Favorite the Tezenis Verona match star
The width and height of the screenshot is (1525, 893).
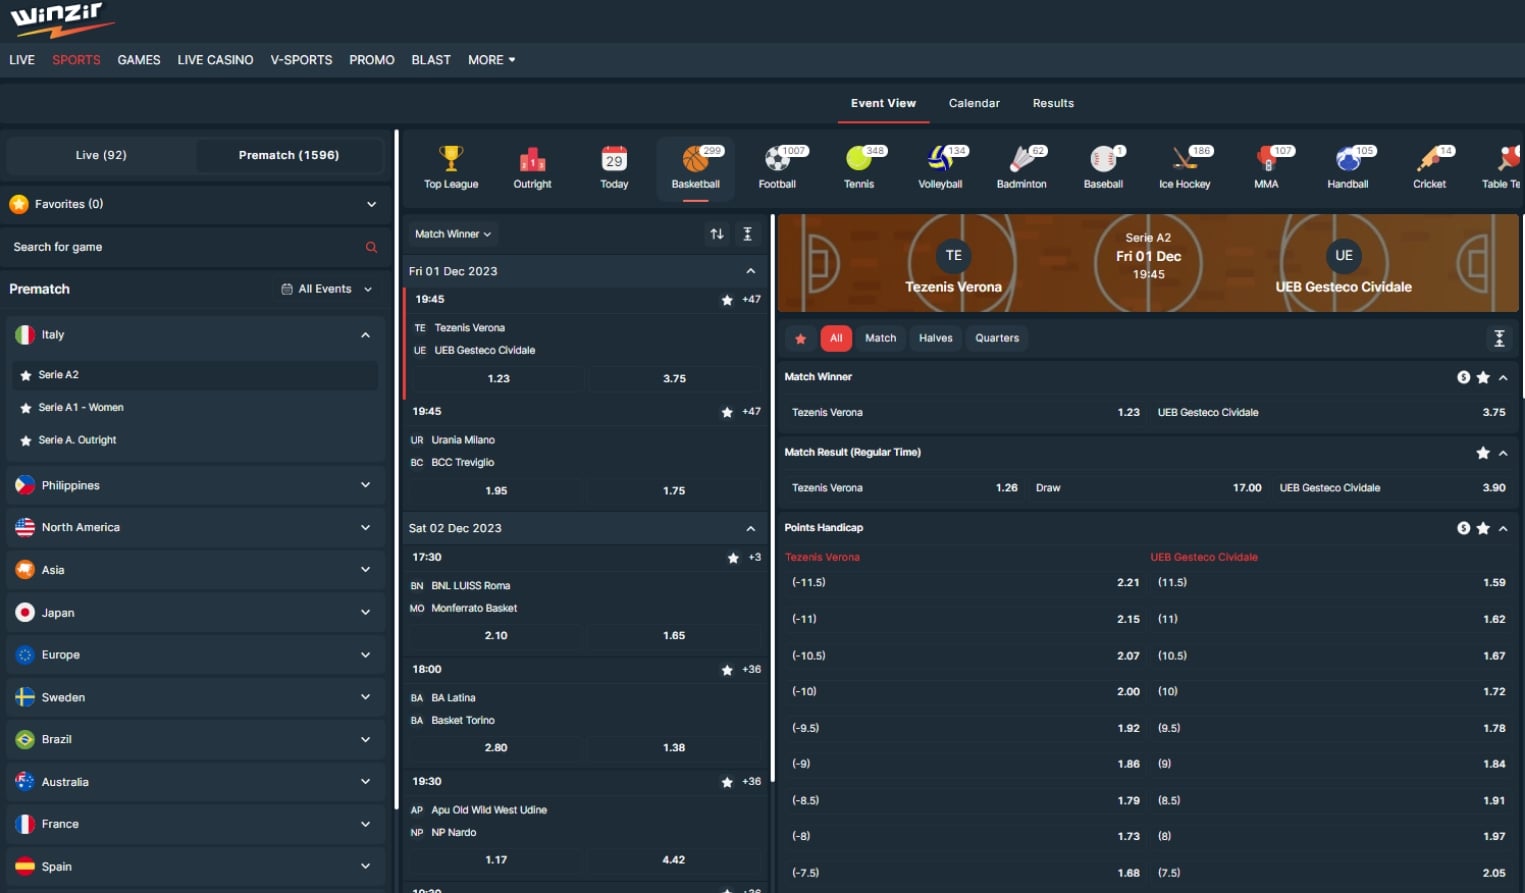tap(727, 300)
